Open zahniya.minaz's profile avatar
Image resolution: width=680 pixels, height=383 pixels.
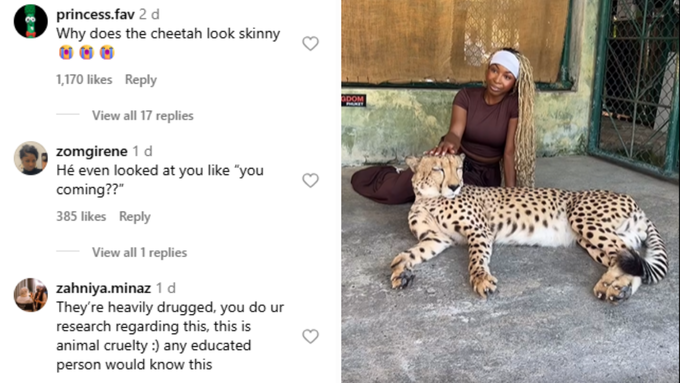pos(30,295)
